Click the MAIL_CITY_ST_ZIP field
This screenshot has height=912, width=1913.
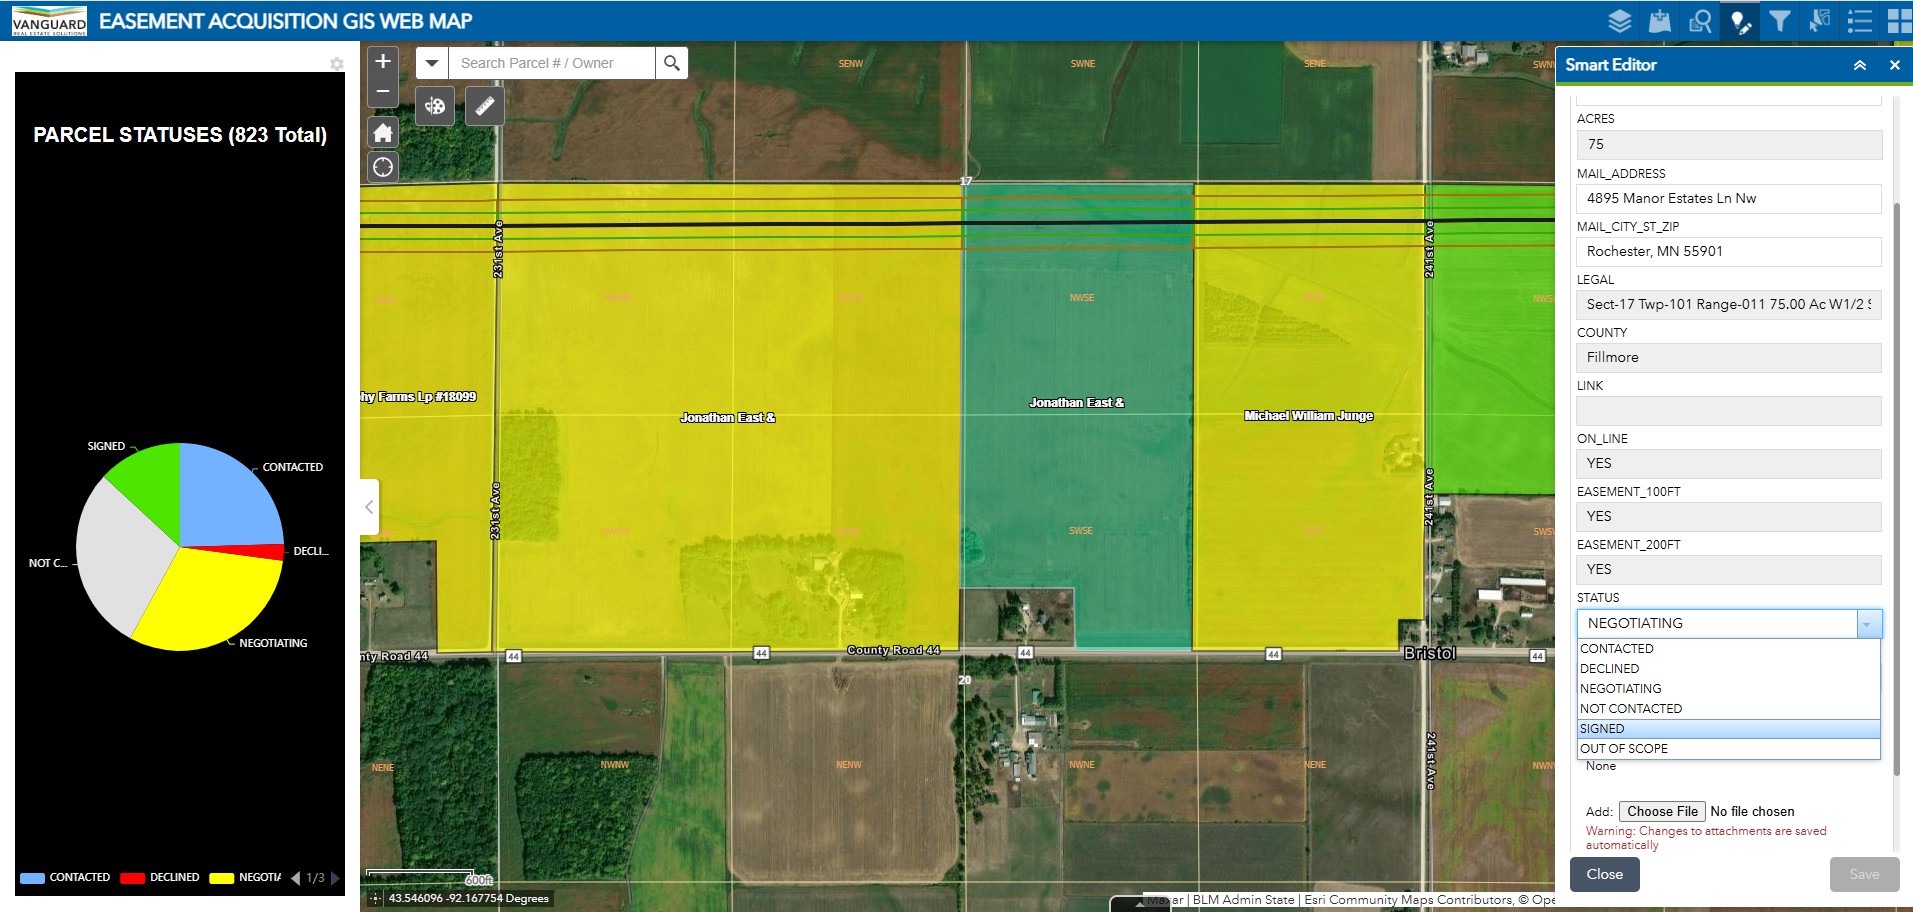(1729, 251)
